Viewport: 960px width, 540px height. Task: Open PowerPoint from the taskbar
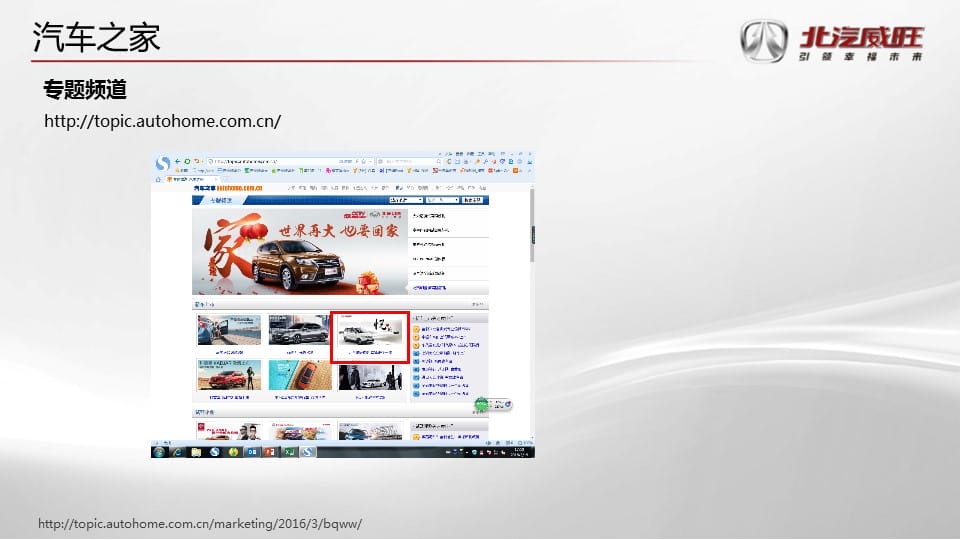pyautogui.click(x=270, y=452)
